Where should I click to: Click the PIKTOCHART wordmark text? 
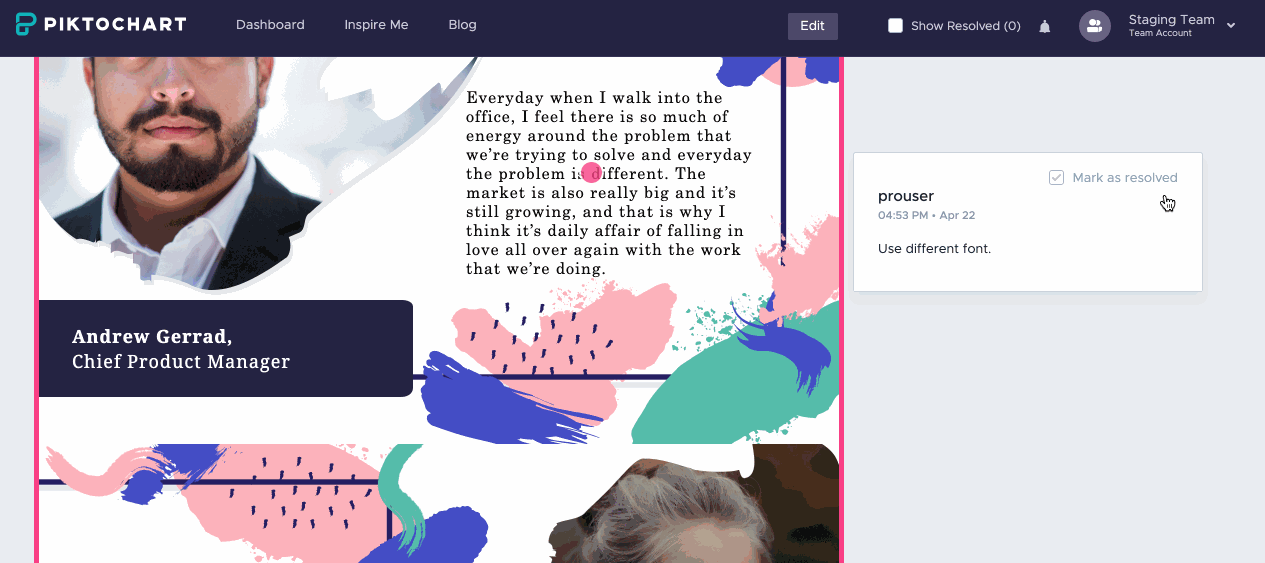116,25
